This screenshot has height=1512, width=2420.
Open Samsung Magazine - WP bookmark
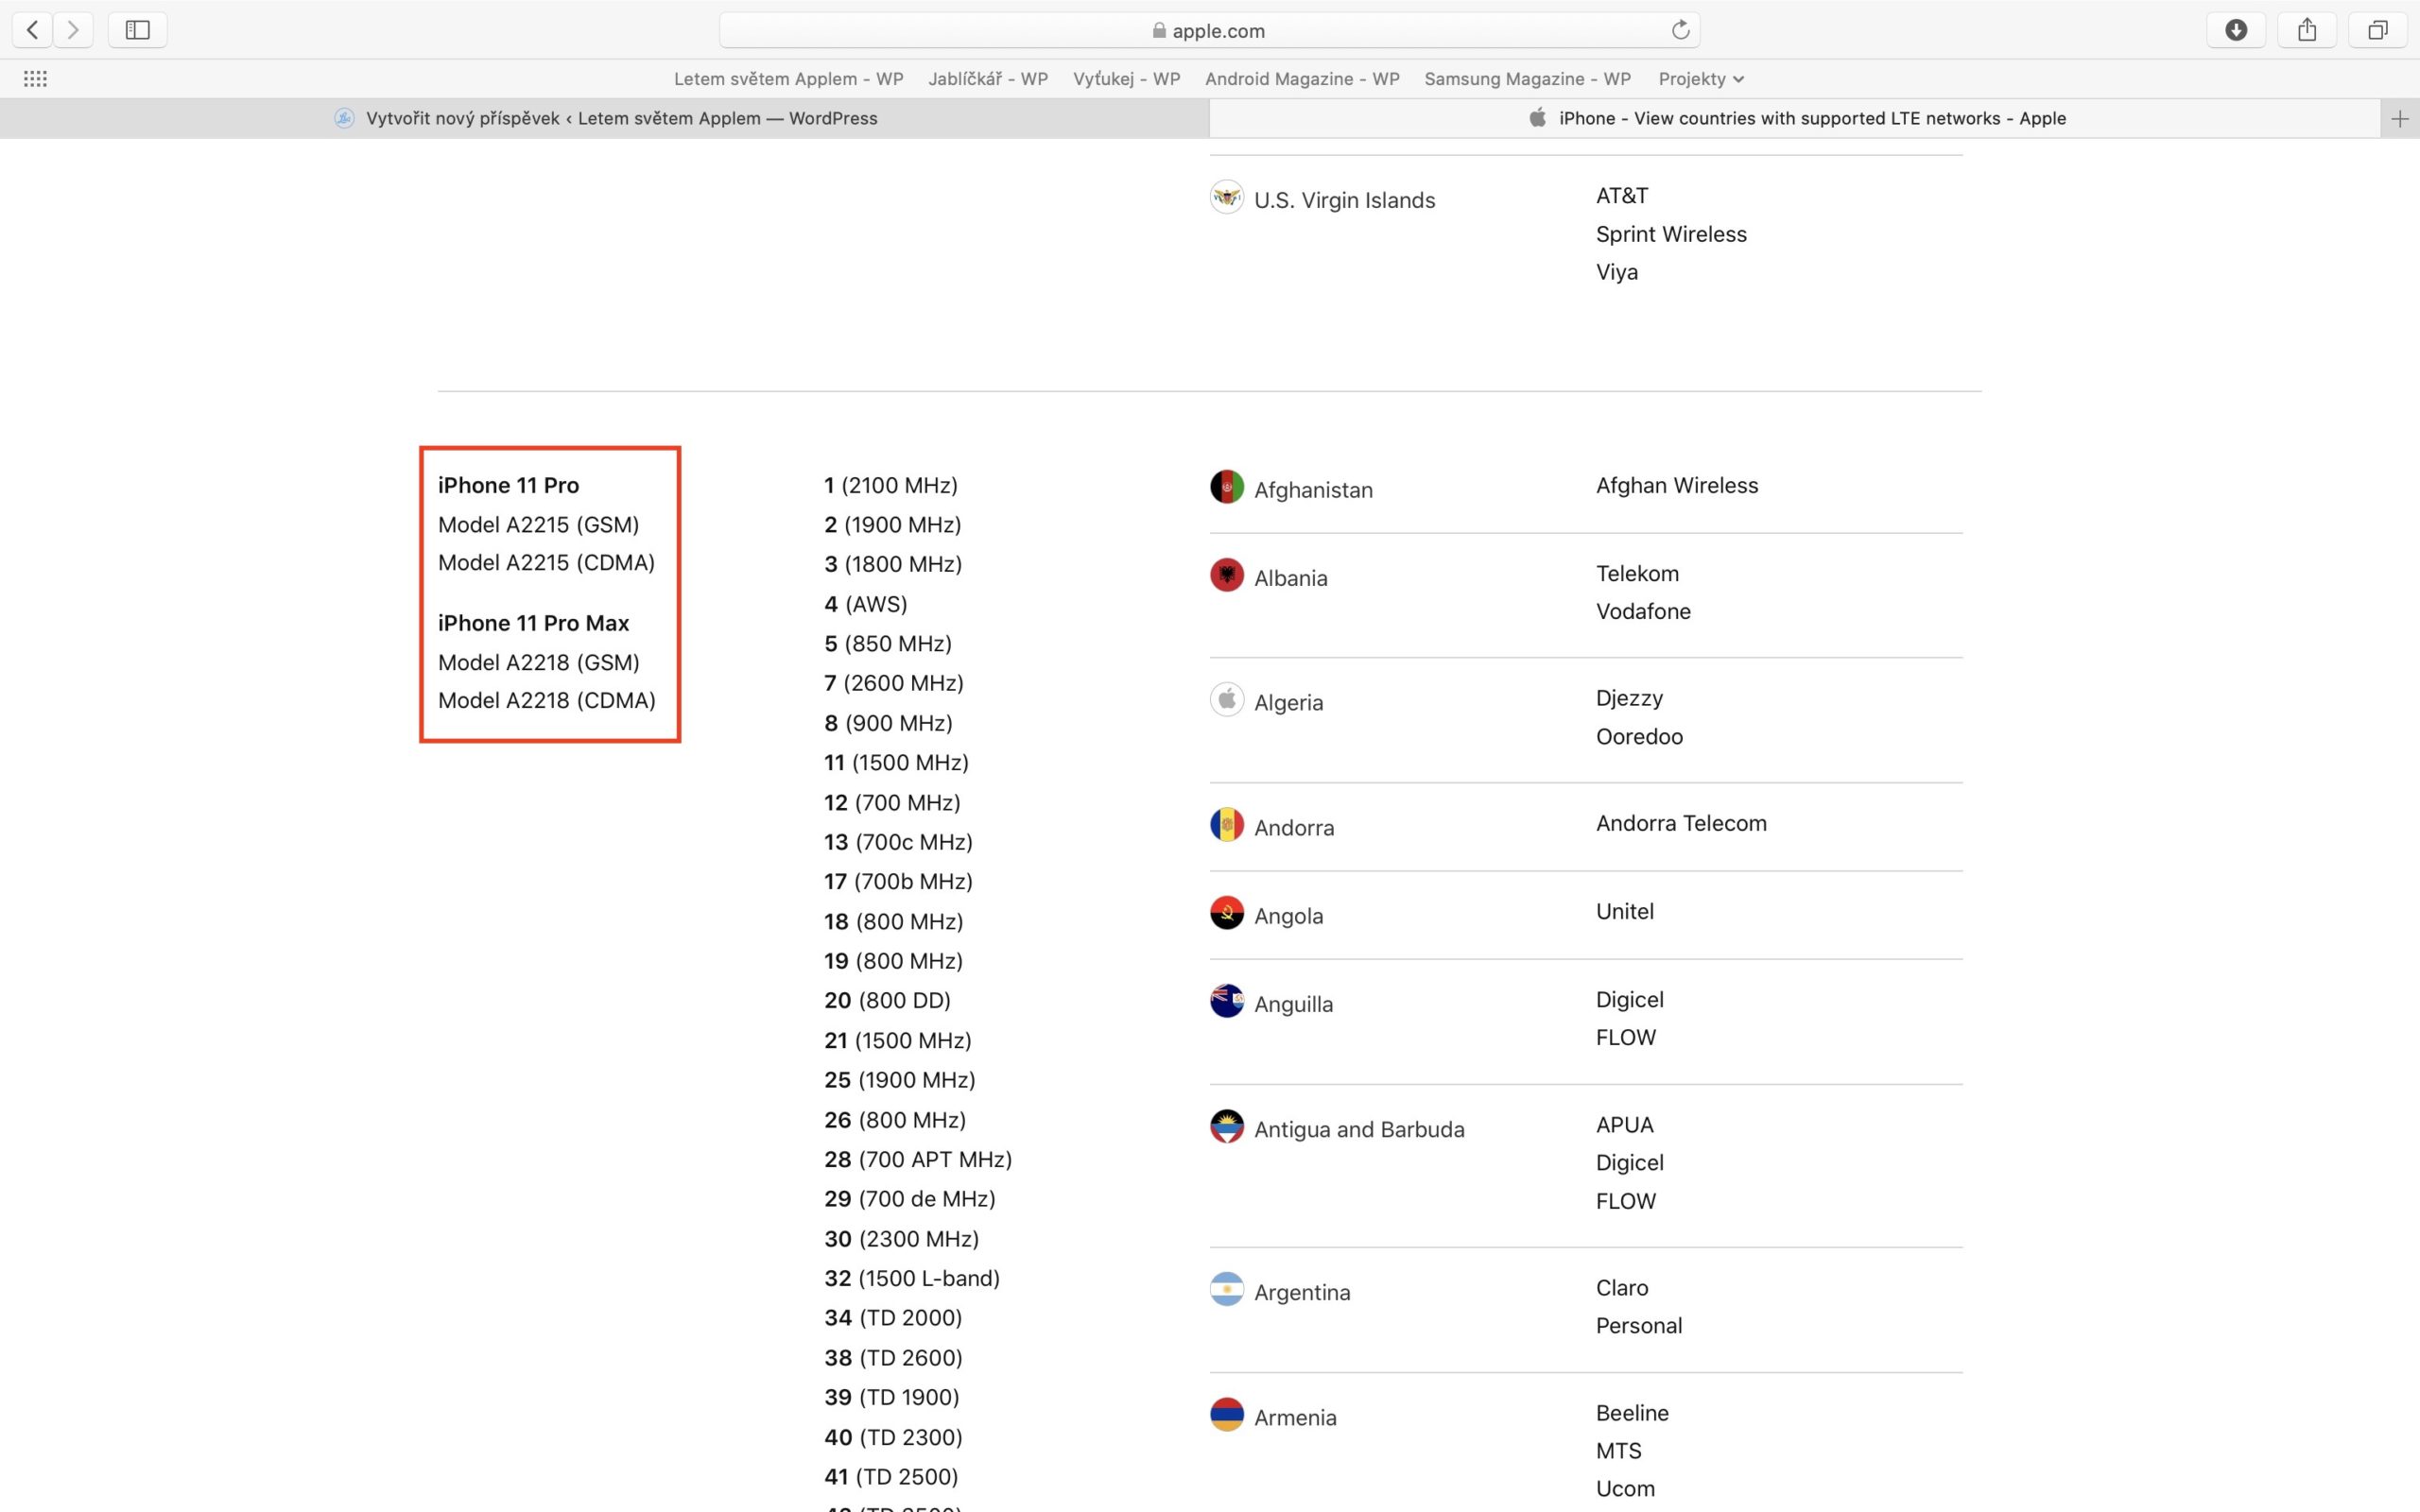click(x=1527, y=79)
